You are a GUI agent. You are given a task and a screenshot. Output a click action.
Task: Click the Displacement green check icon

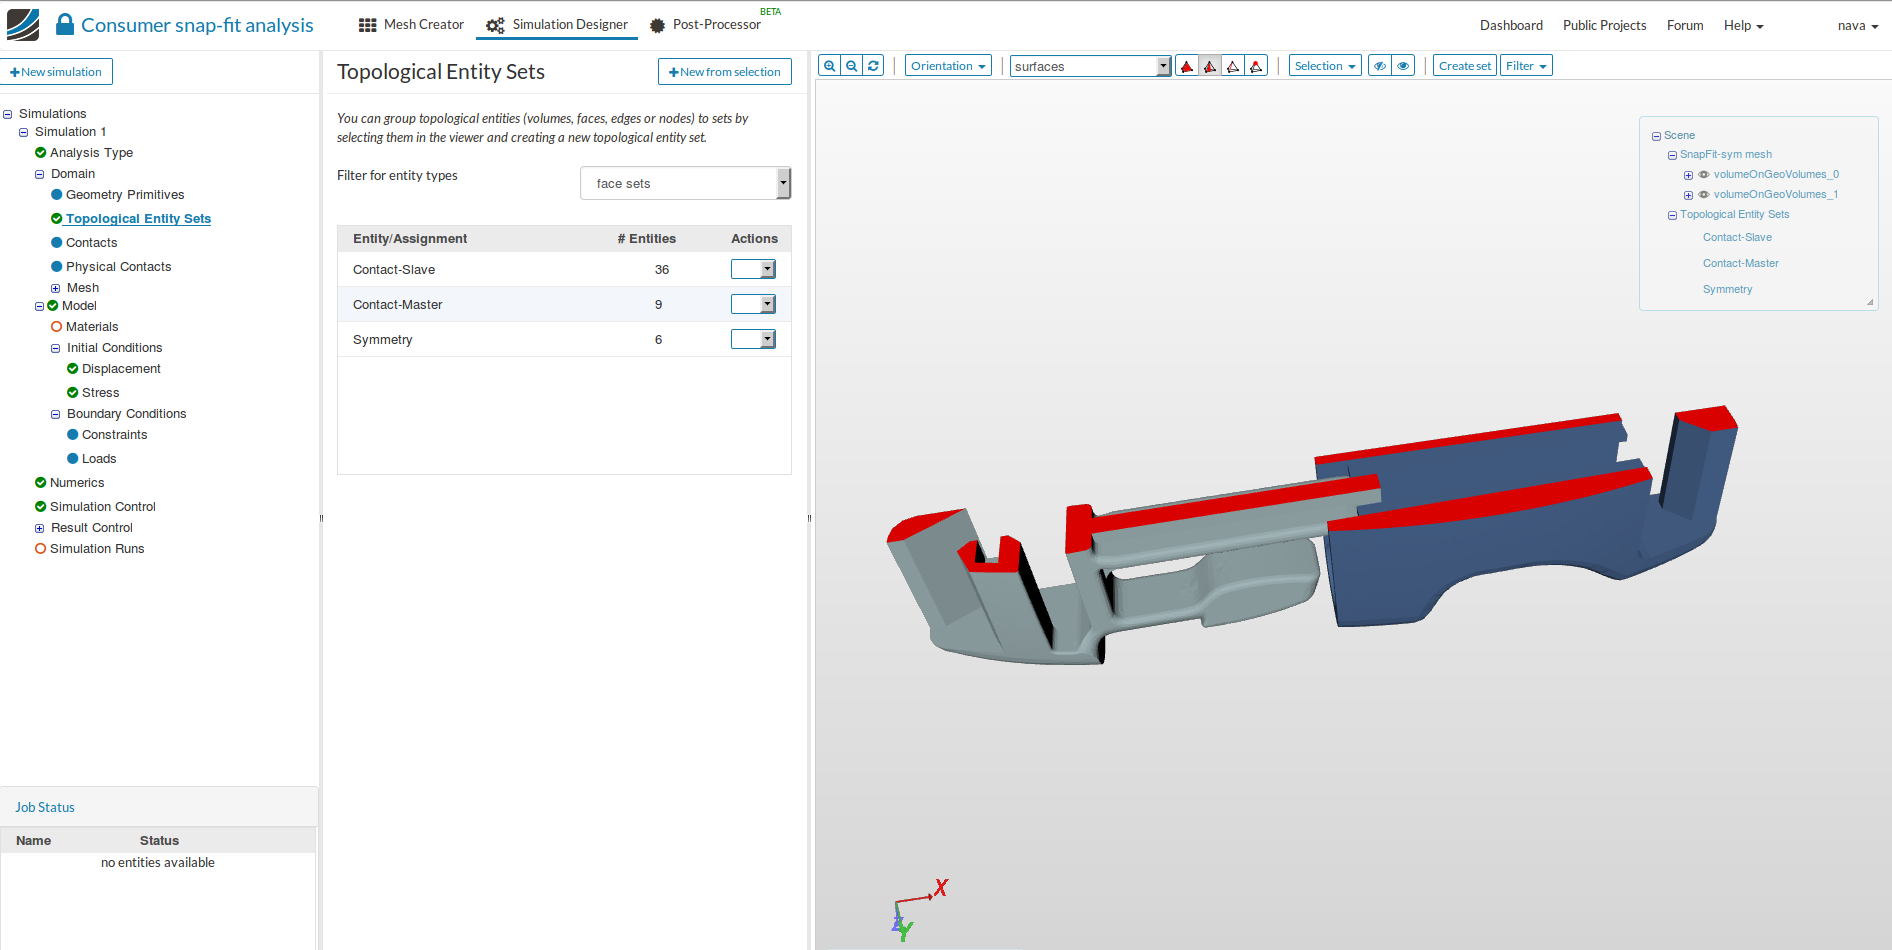(73, 369)
